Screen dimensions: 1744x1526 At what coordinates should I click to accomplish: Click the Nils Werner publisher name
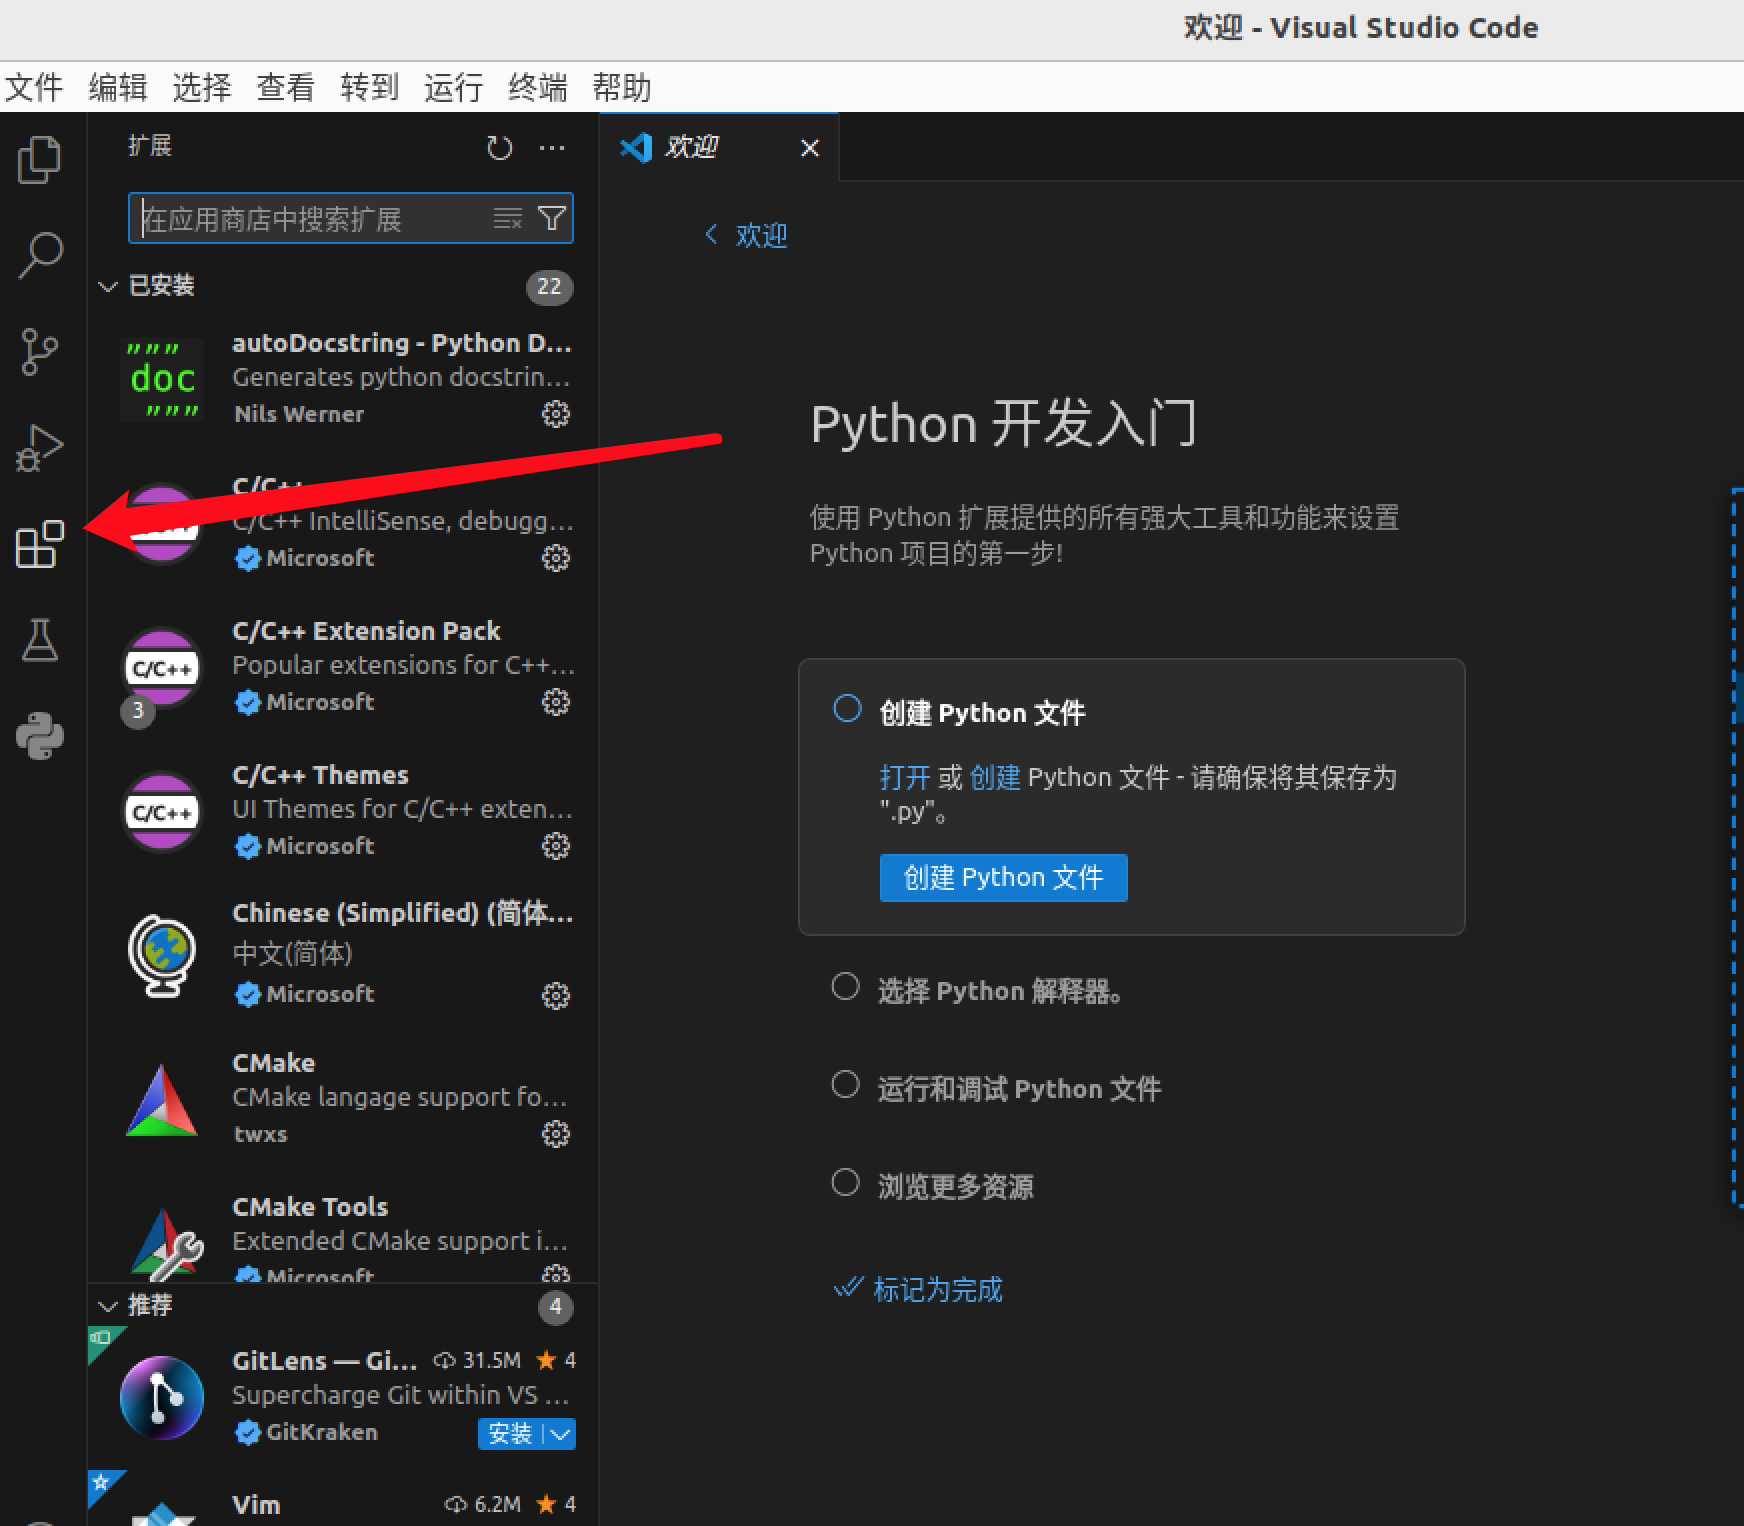coord(299,414)
